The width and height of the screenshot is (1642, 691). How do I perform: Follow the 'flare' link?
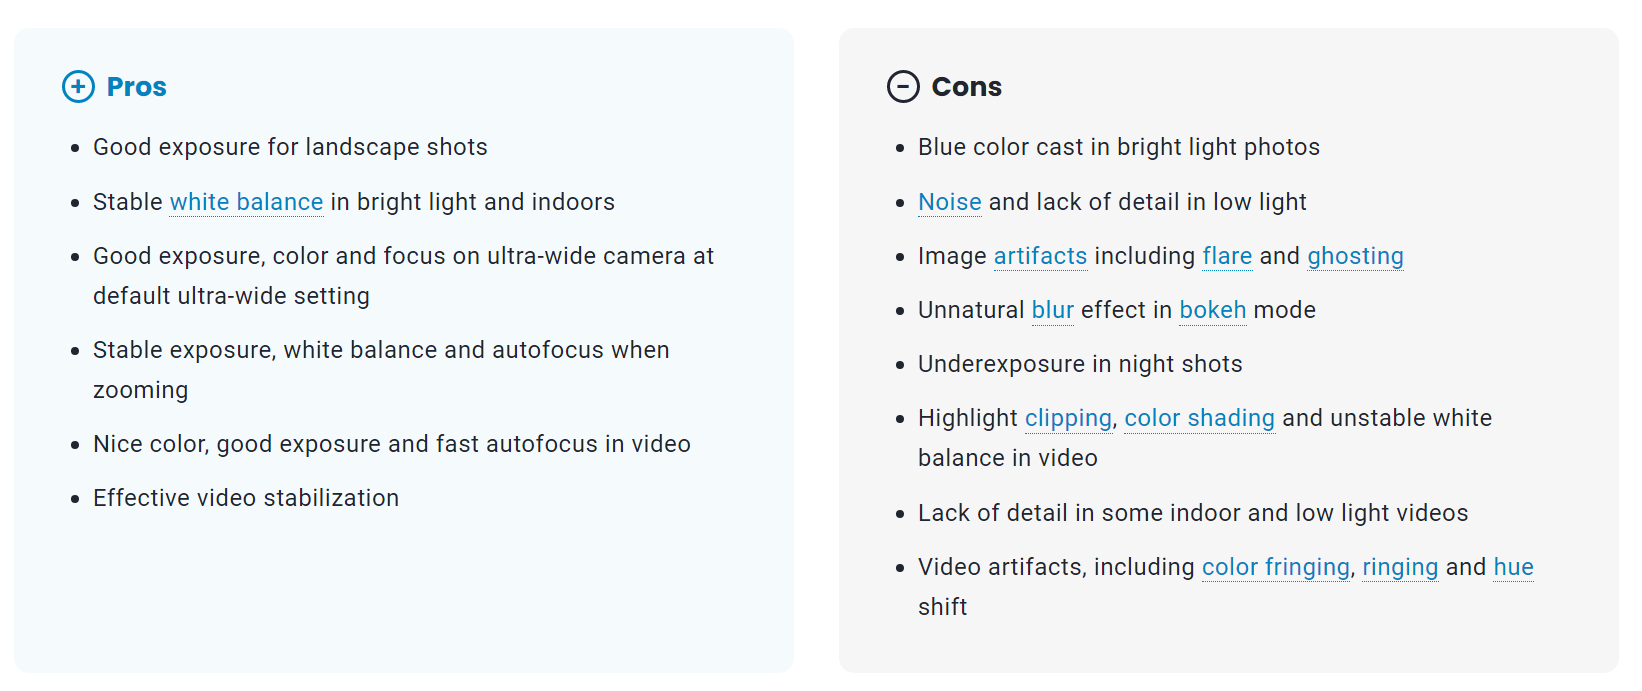tap(1227, 256)
